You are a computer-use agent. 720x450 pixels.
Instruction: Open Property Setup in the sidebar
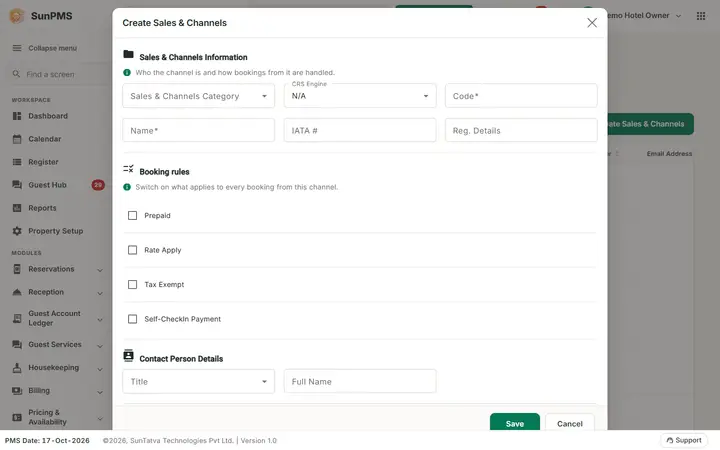[56, 231]
